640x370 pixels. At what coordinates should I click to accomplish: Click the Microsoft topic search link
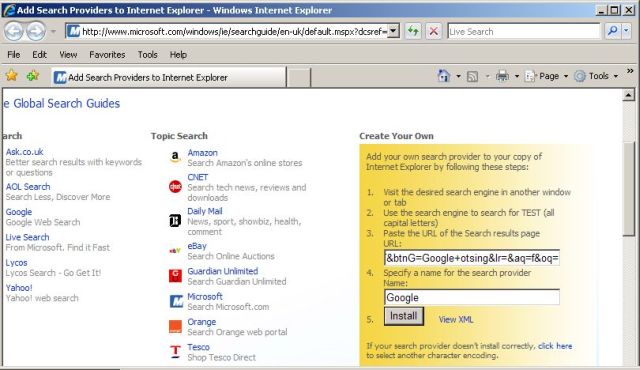tap(205, 297)
